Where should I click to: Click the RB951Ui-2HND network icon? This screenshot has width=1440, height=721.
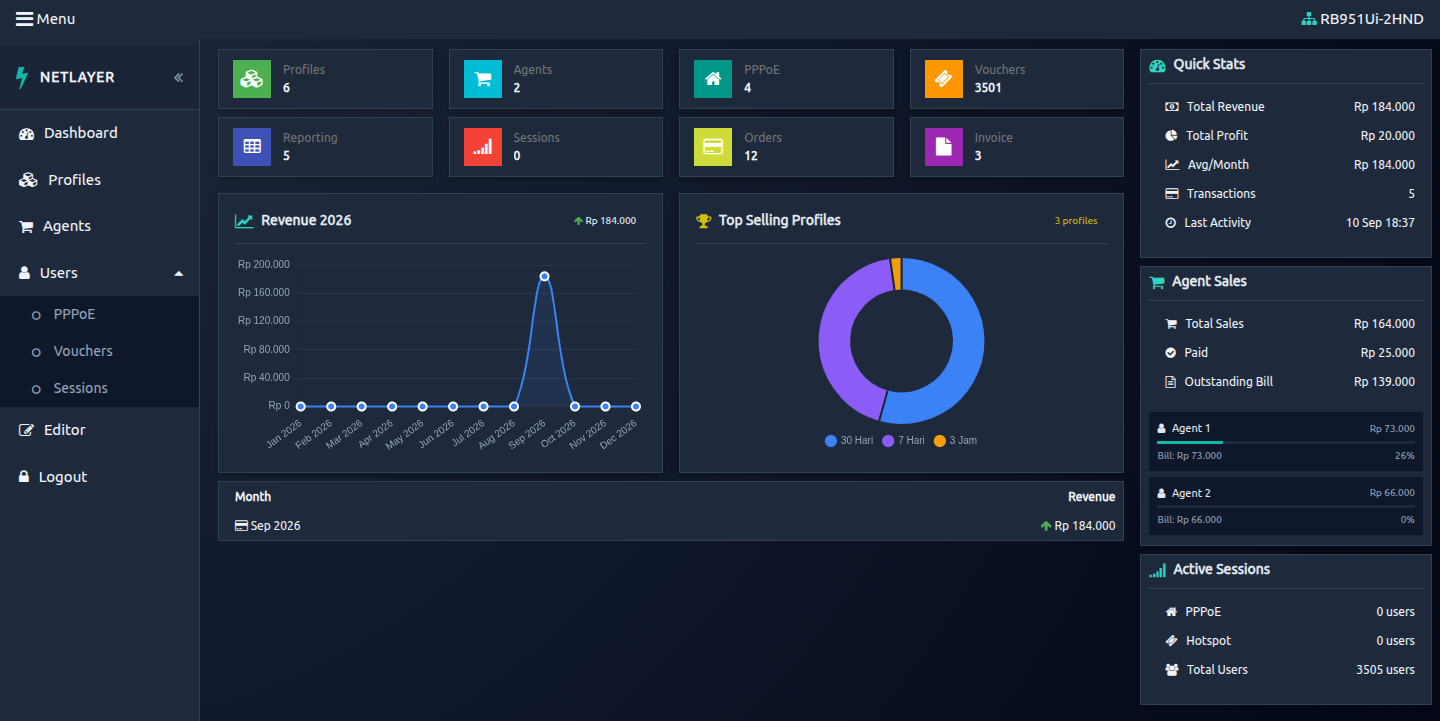tap(1309, 19)
